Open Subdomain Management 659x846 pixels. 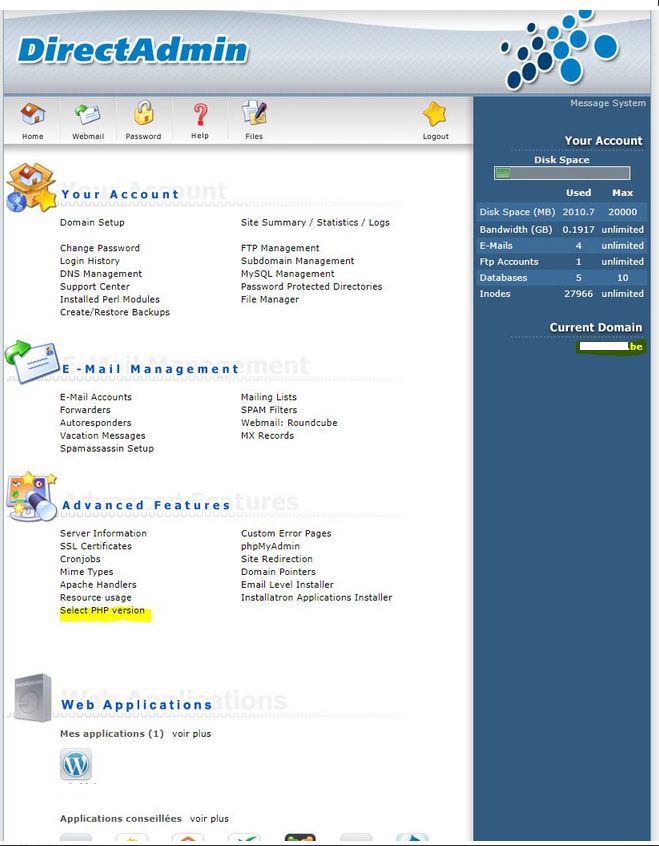coord(297,261)
